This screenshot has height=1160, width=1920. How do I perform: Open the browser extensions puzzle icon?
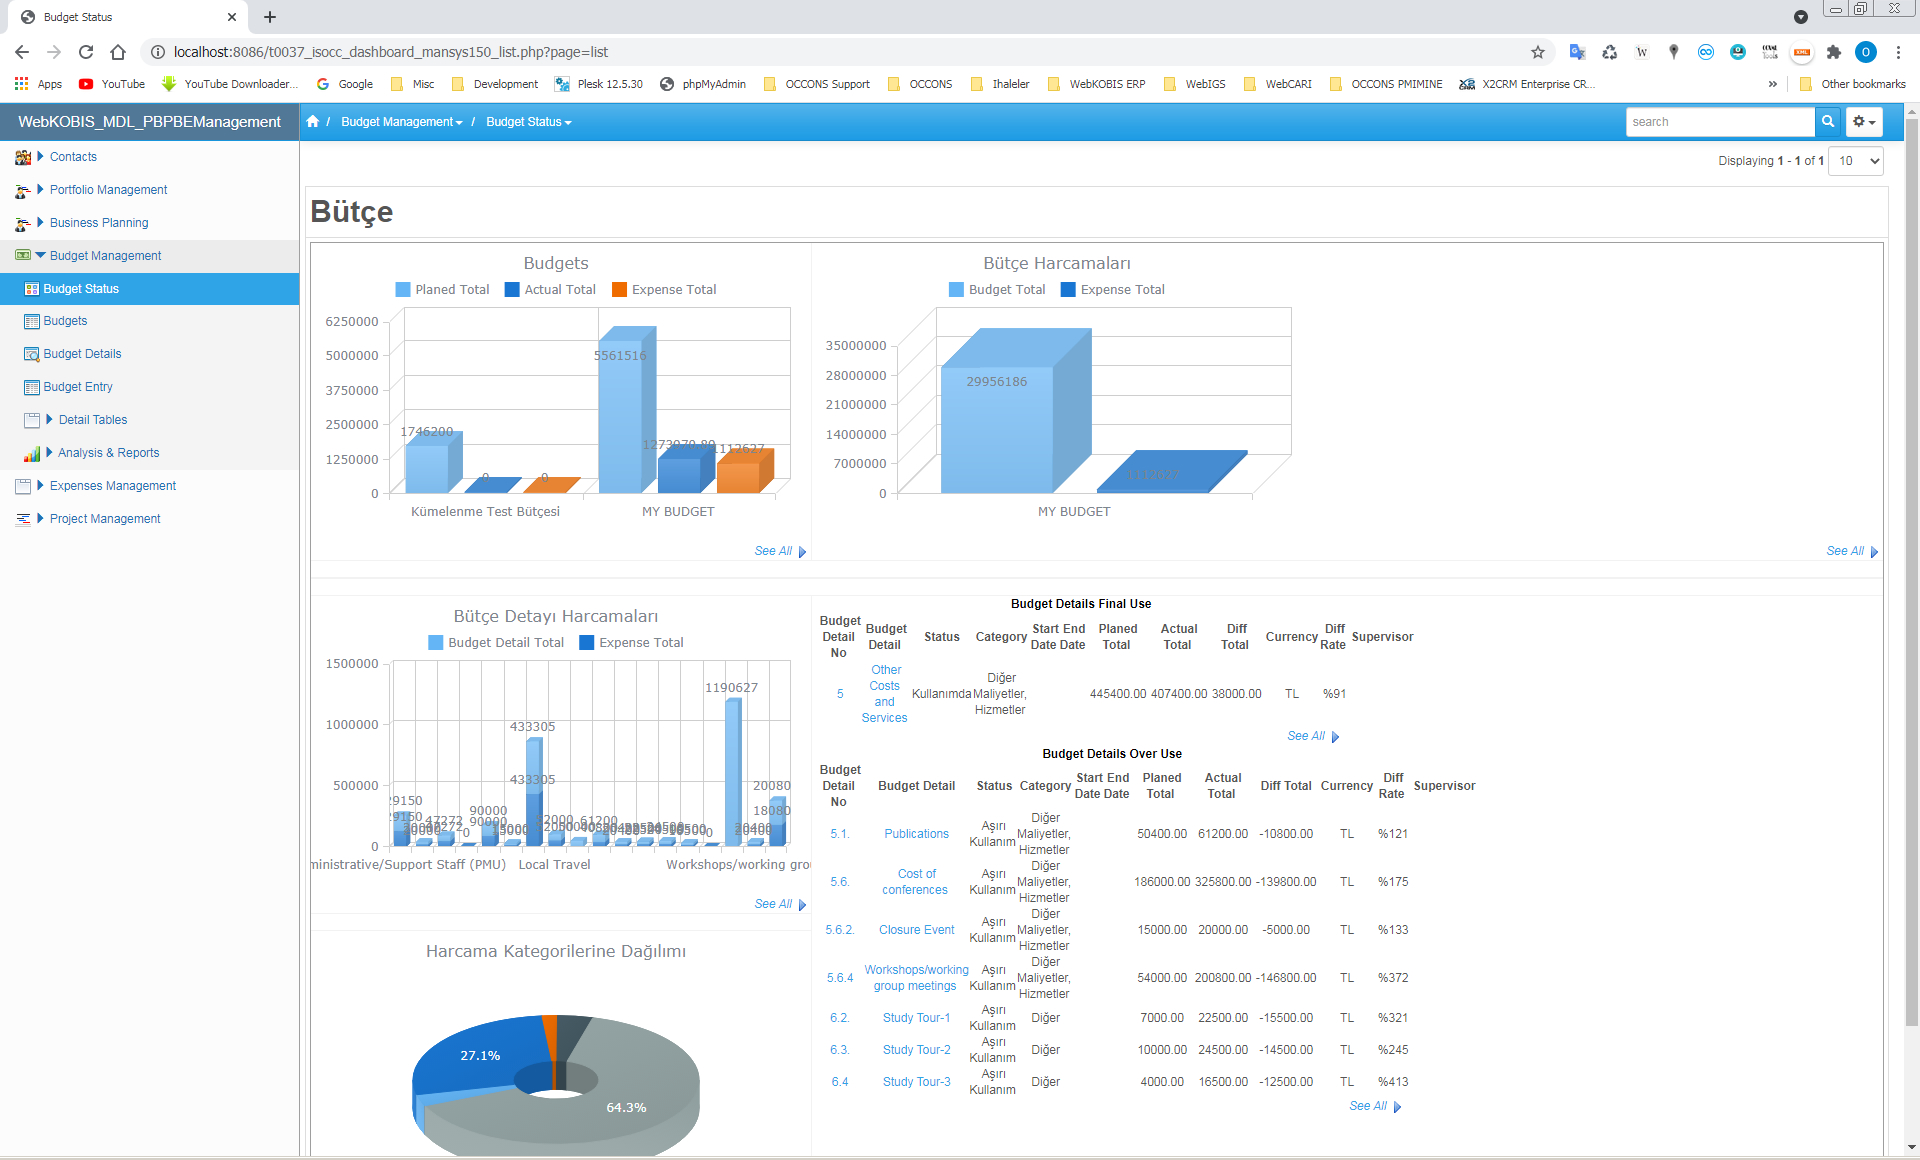pos(1834,52)
